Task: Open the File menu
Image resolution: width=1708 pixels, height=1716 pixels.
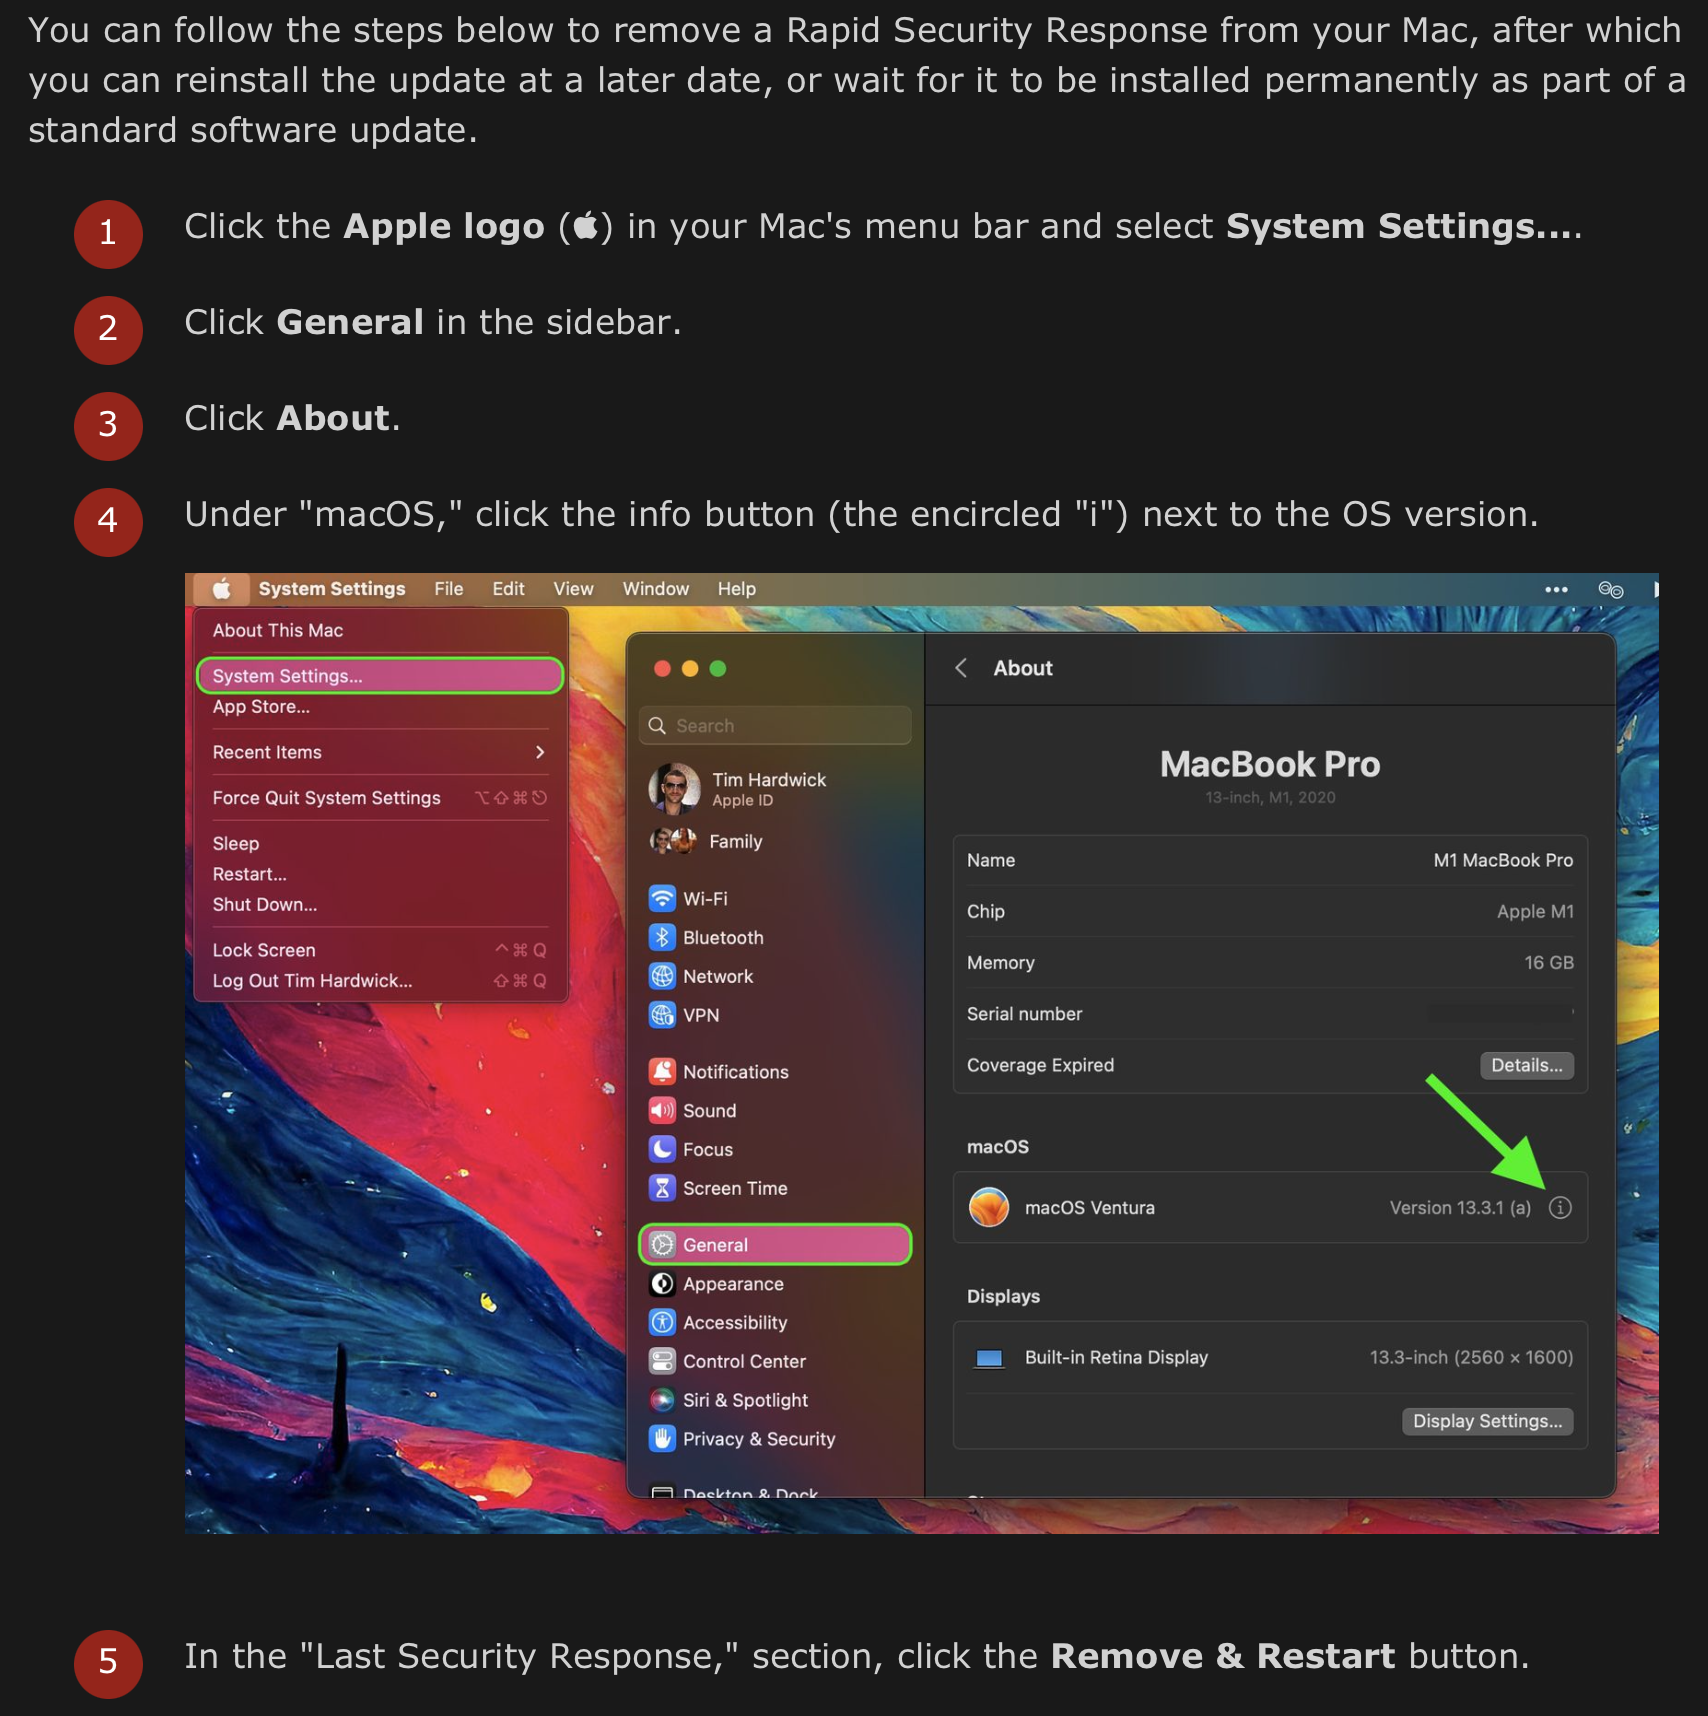Action: (x=448, y=589)
